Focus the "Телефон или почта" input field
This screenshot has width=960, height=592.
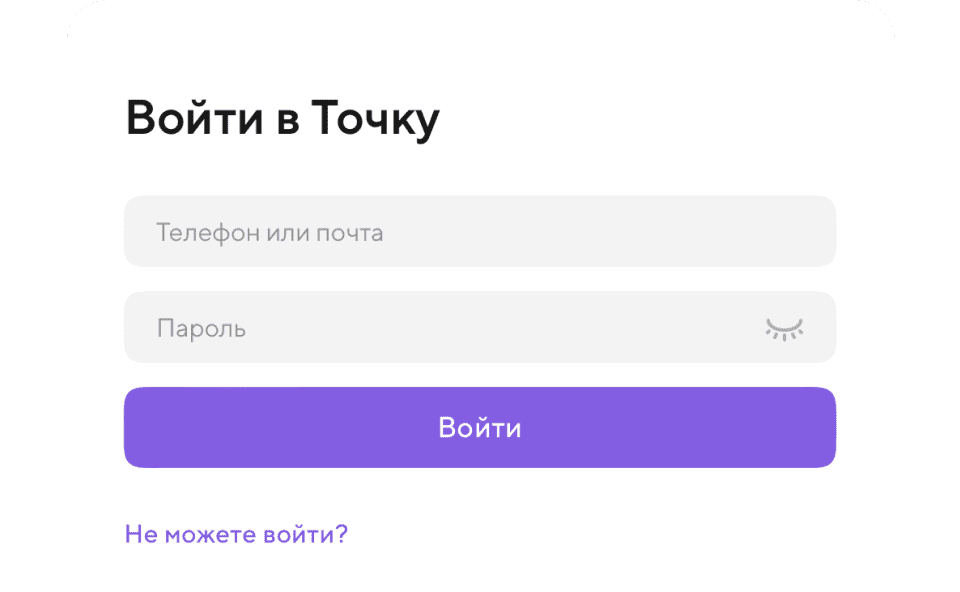pos(480,232)
